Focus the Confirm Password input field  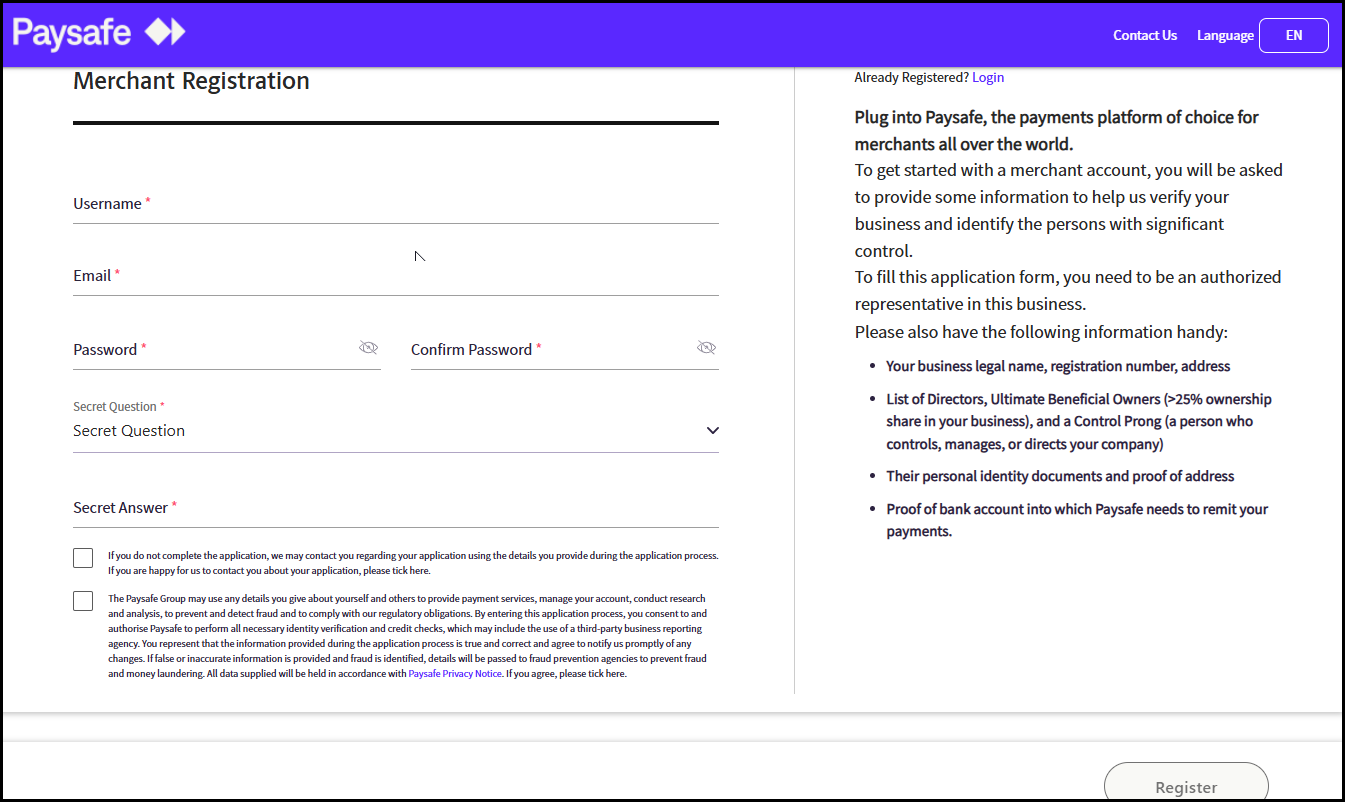pos(565,350)
